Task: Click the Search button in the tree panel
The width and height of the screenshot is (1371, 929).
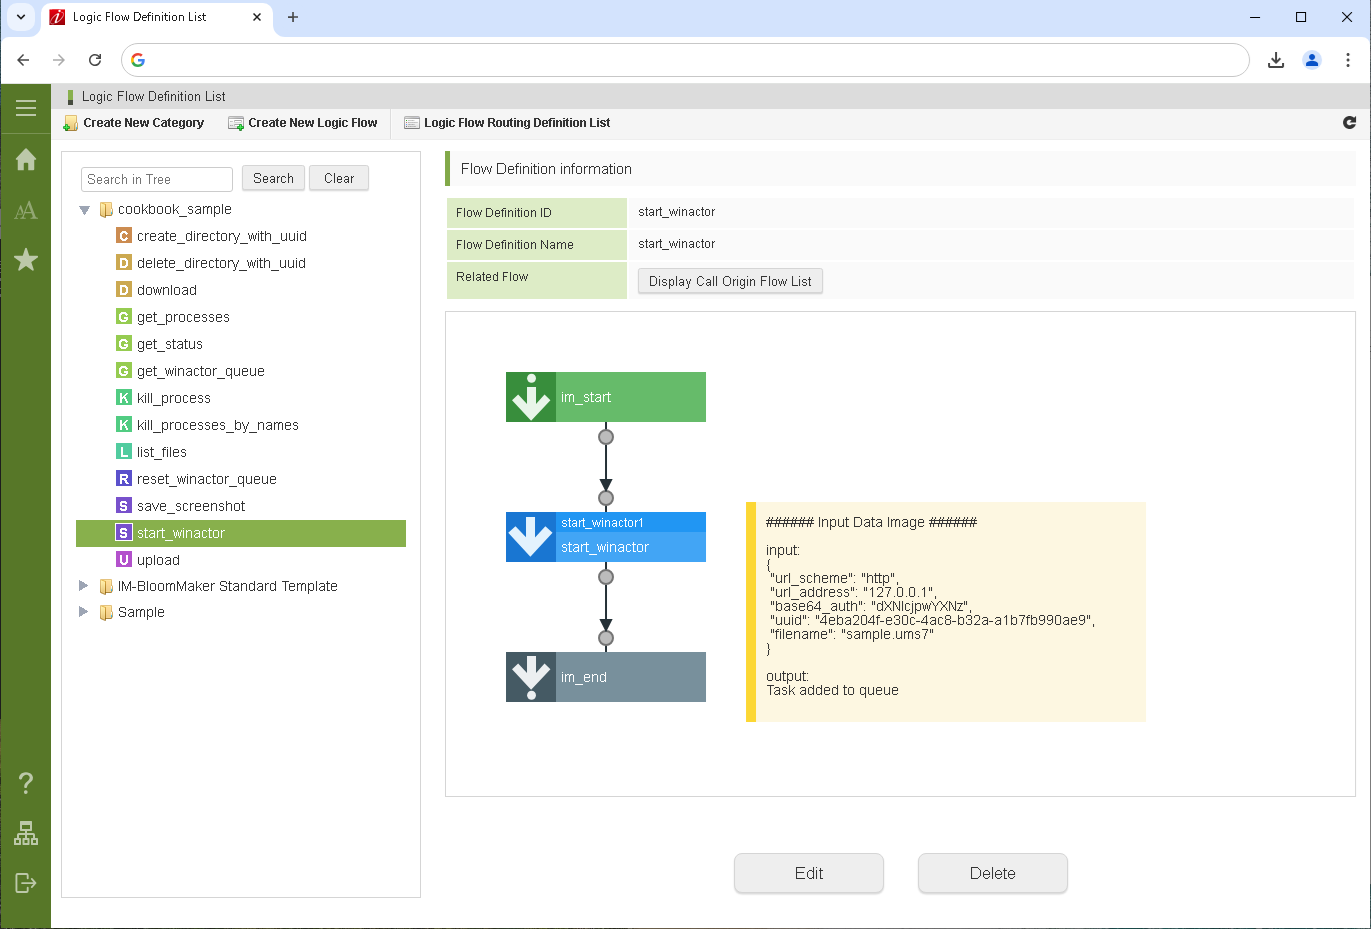Action: (273, 178)
